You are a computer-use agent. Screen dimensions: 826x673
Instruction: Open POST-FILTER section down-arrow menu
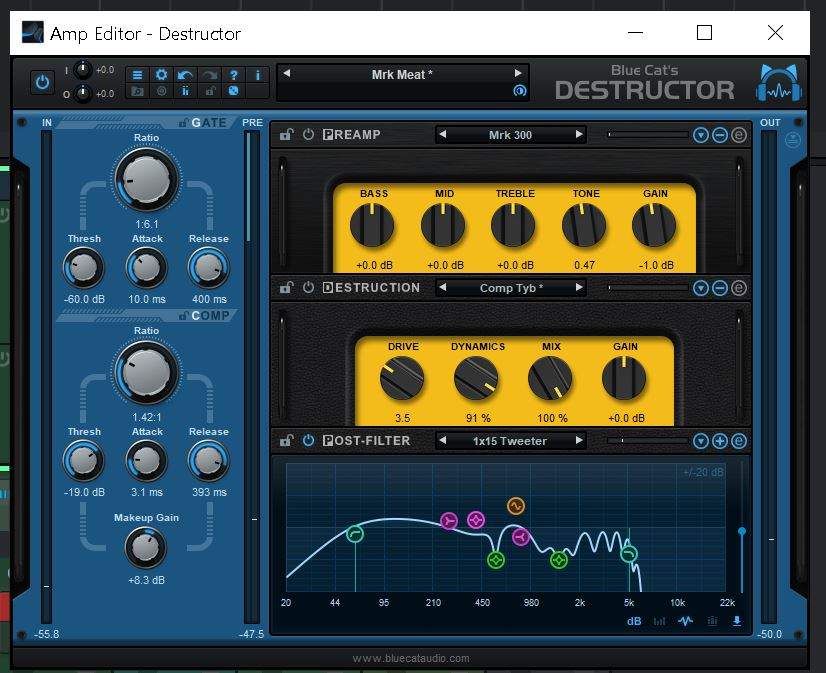[701, 441]
